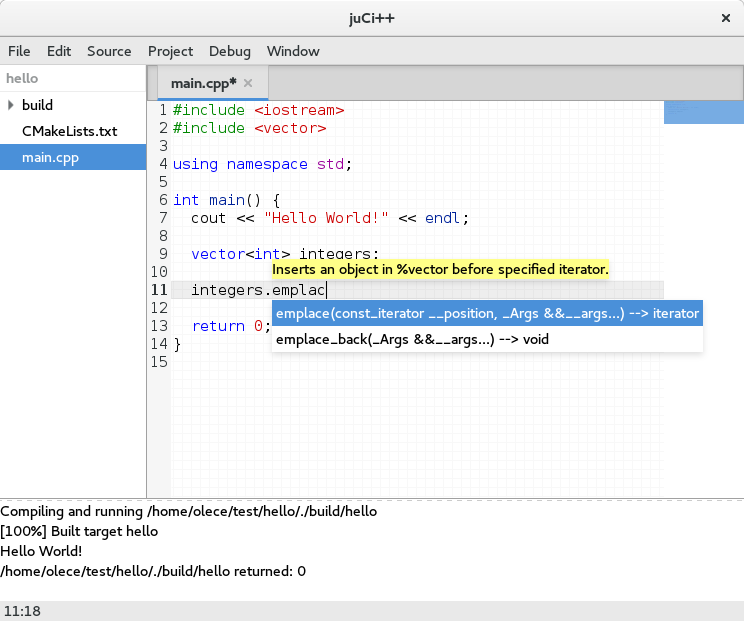Click the build folder entry

coord(37,105)
